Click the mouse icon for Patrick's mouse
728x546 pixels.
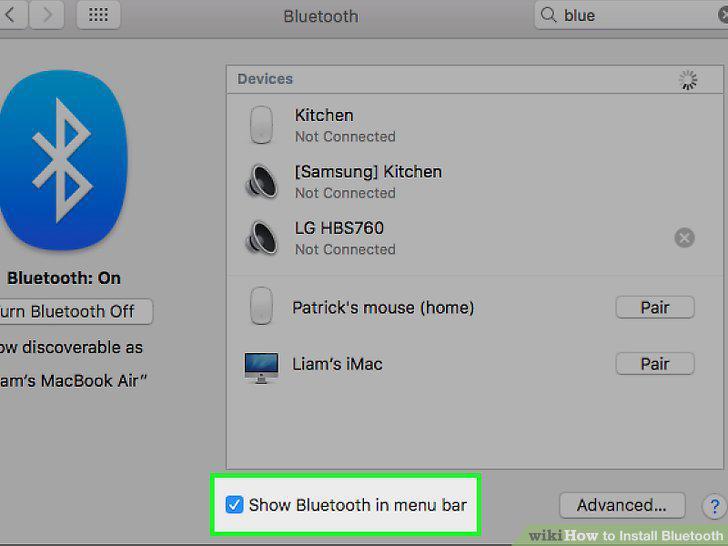click(x=261, y=306)
